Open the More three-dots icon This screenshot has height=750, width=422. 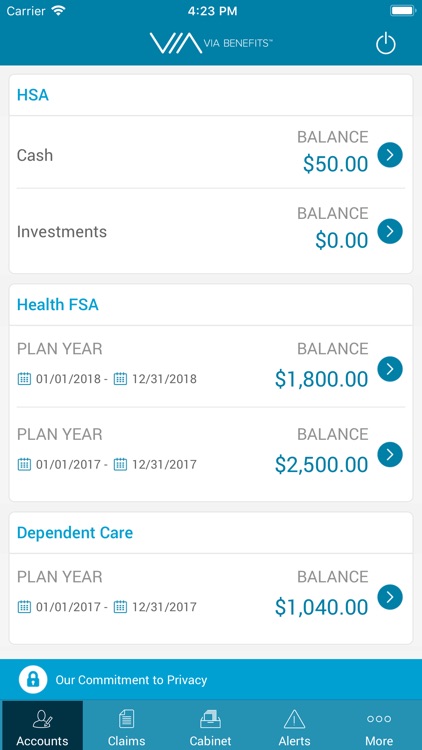379,719
